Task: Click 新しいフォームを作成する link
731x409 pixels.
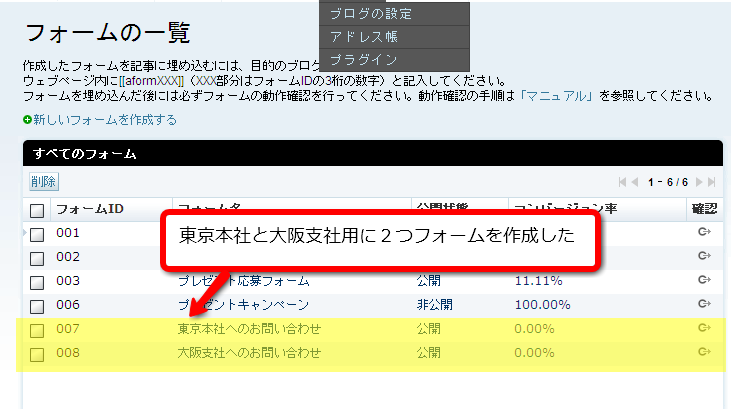Action: coord(104,120)
